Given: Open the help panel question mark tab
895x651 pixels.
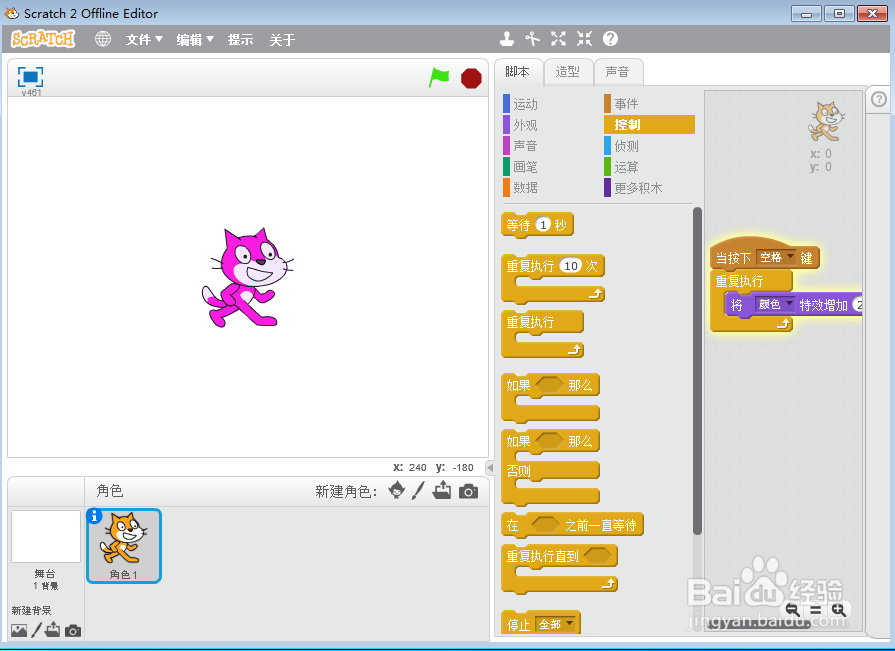Looking at the screenshot, I should [x=879, y=99].
